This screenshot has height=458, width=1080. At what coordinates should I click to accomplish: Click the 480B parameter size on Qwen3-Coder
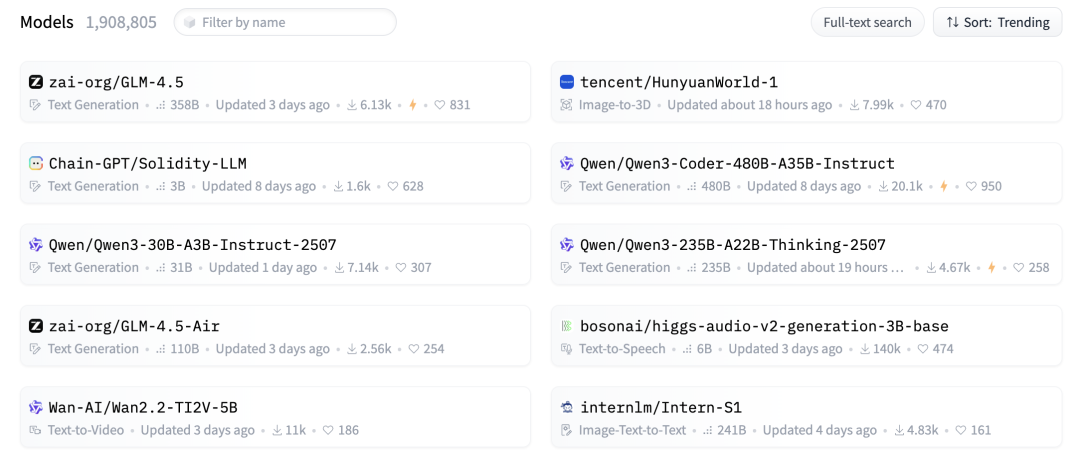click(716, 187)
